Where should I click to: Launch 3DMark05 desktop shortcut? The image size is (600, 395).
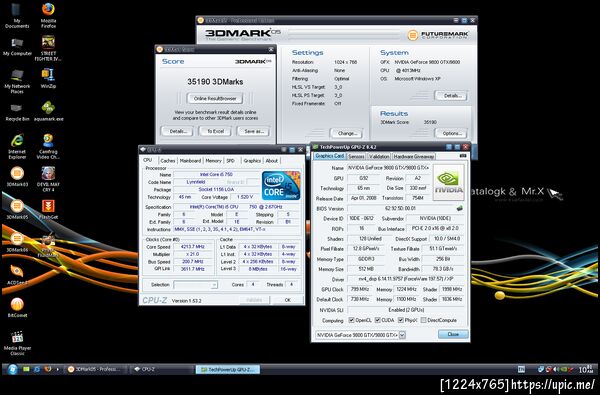click(x=17, y=209)
